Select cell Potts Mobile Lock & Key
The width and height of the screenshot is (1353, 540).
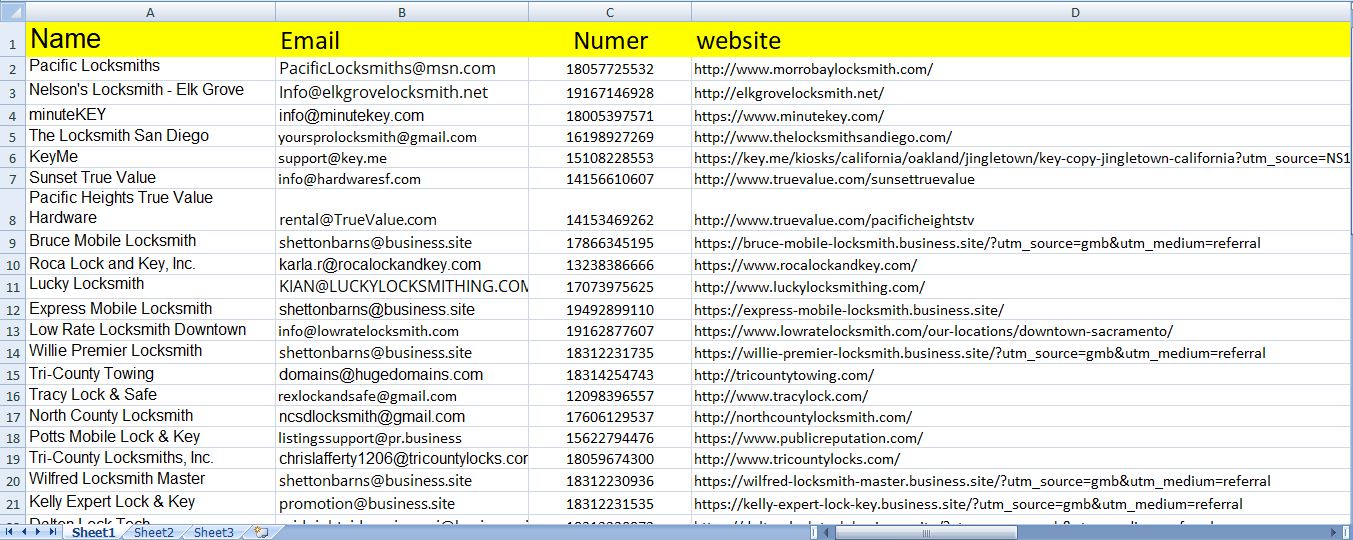pyautogui.click(x=150, y=437)
